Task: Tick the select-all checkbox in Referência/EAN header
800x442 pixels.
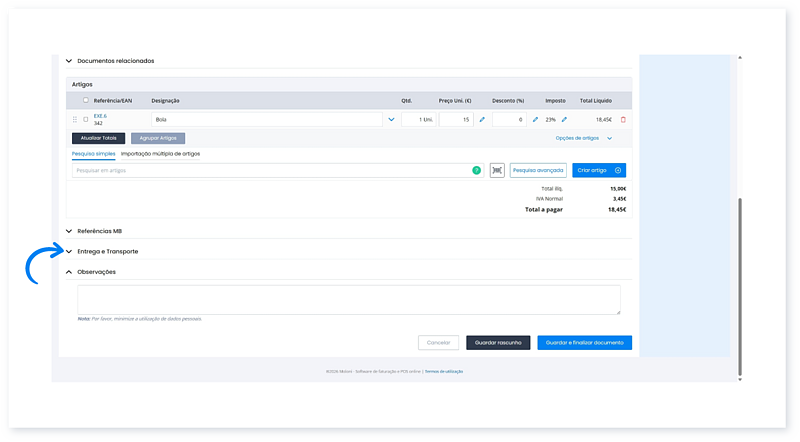Action: [x=86, y=100]
